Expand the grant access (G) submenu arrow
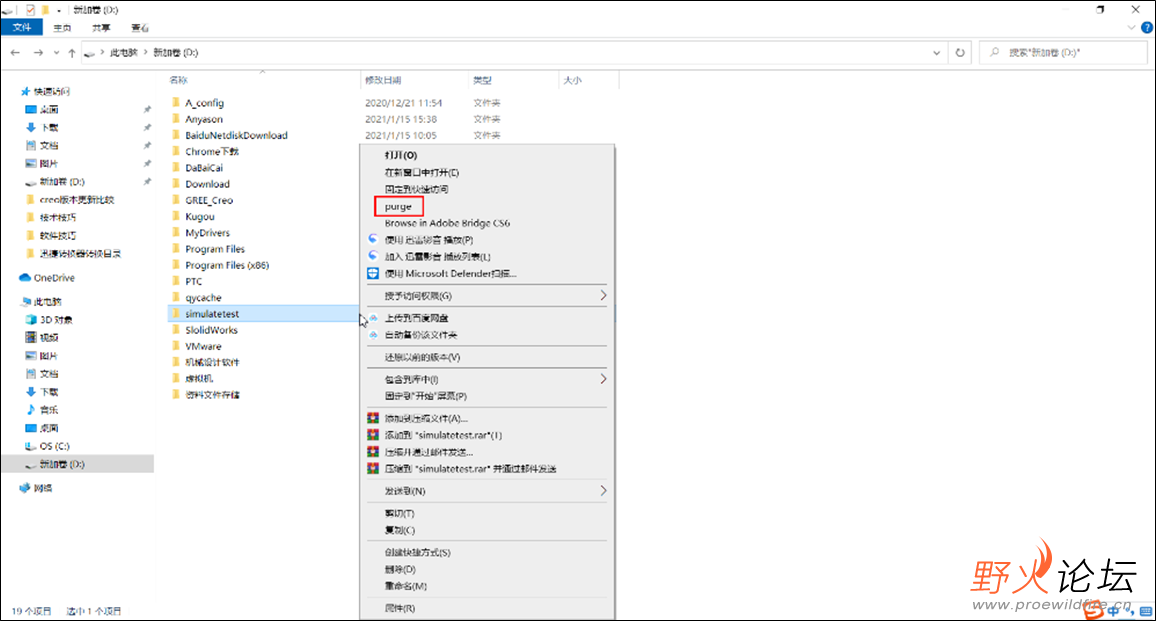This screenshot has width=1156, height=621. [603, 296]
